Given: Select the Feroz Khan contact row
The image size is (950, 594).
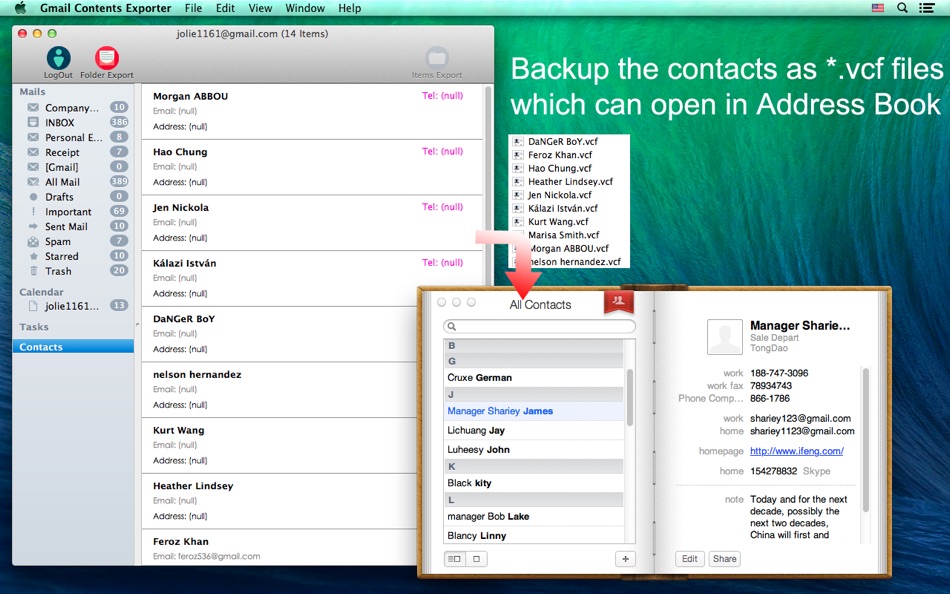Looking at the screenshot, I should 280,548.
